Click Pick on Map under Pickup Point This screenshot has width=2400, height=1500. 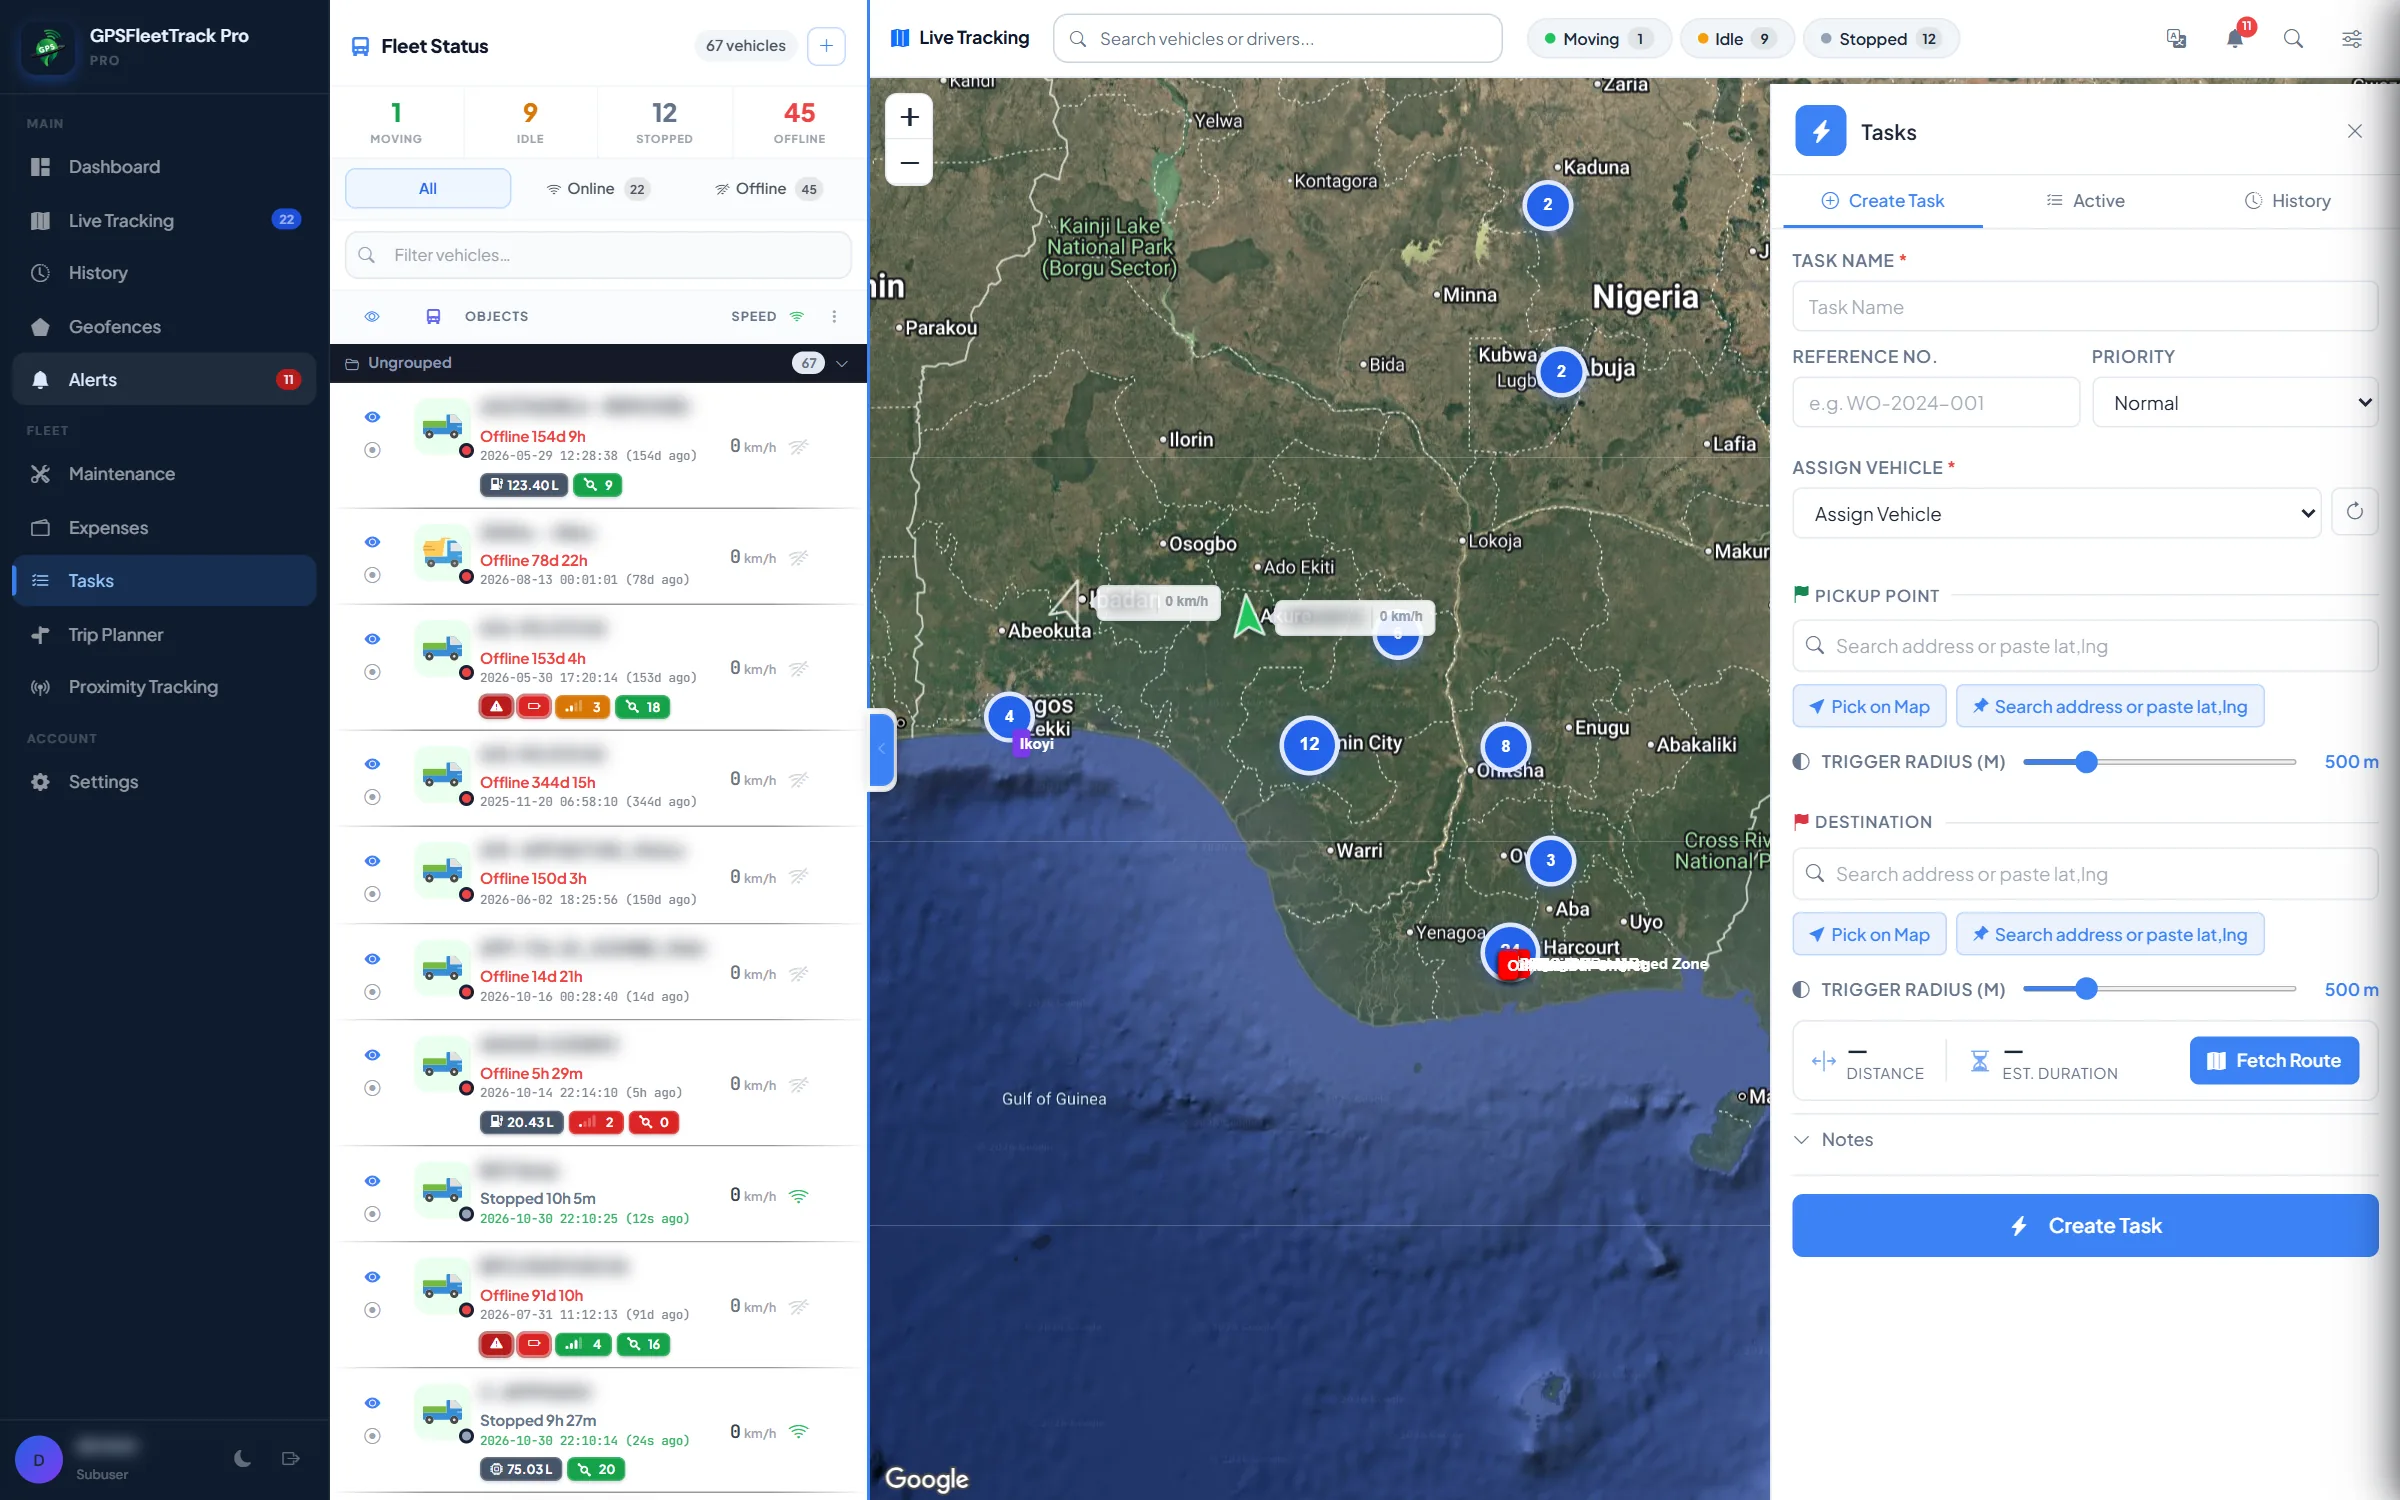coord(1869,706)
